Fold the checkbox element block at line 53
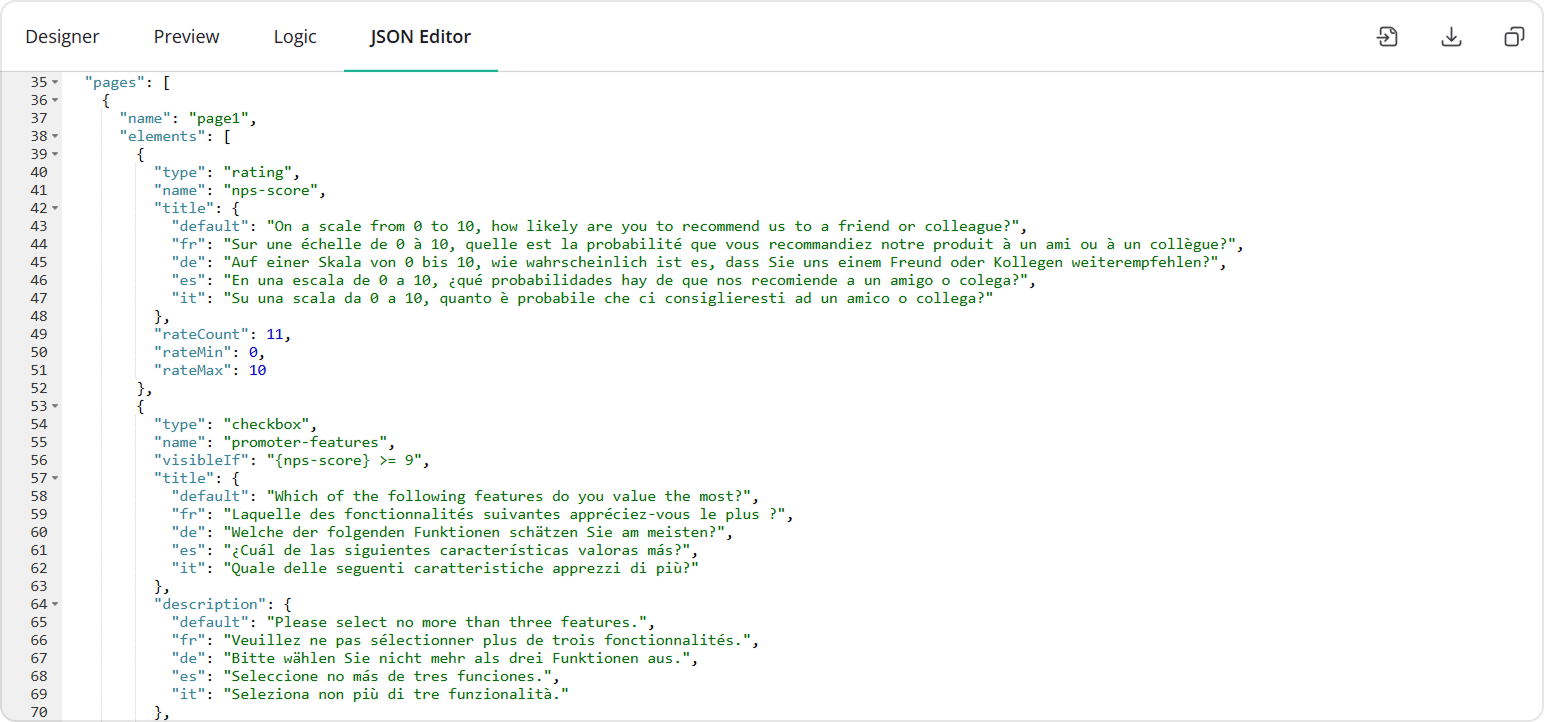 pyautogui.click(x=54, y=405)
